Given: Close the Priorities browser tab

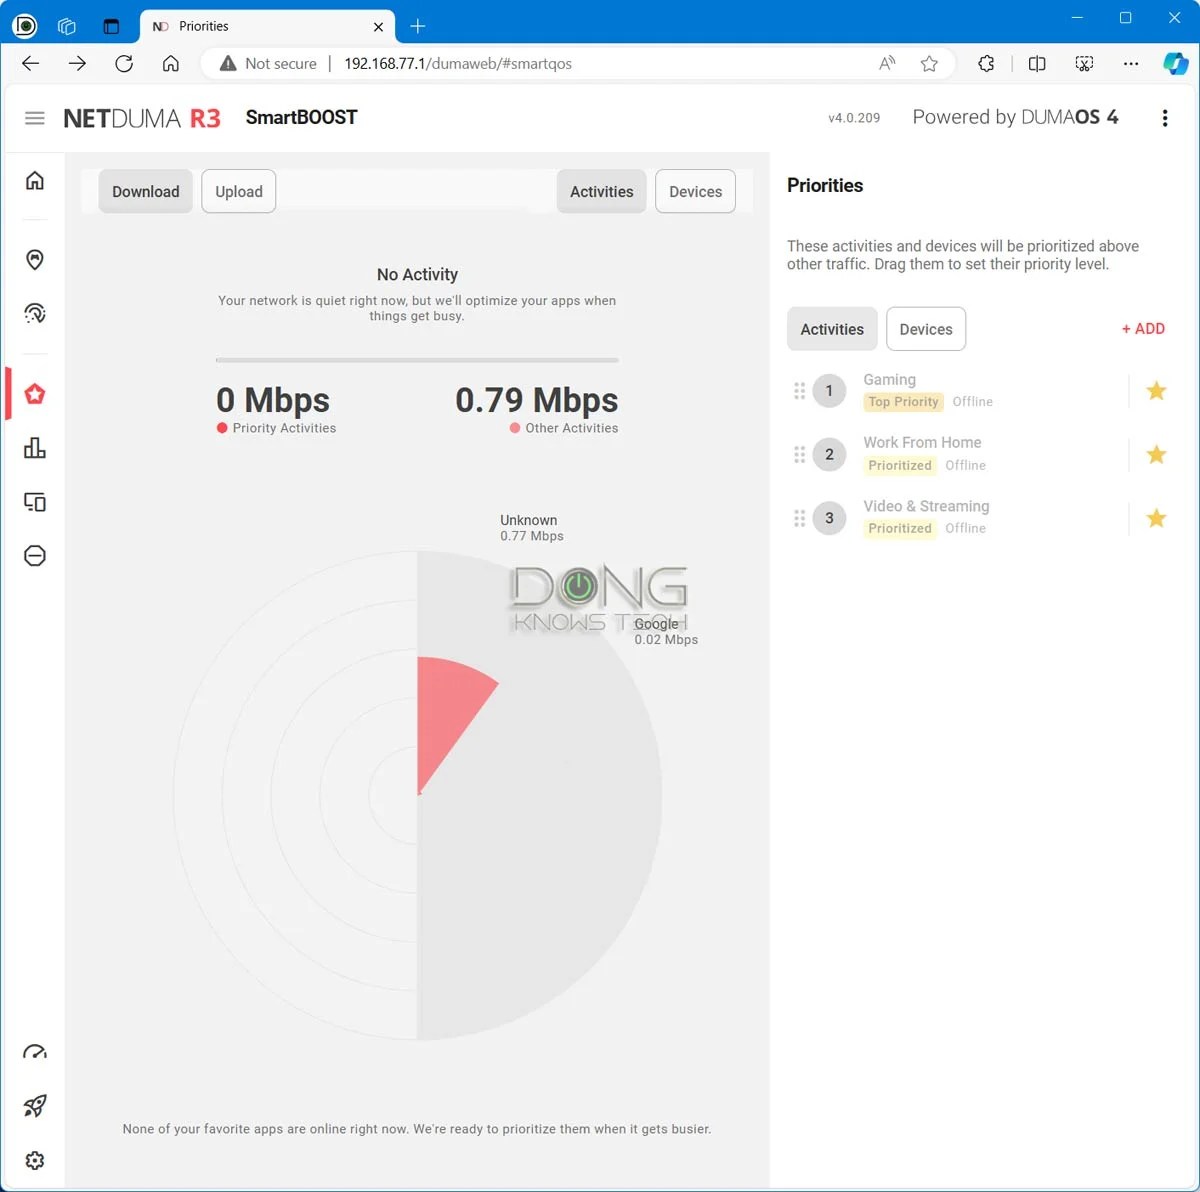Looking at the screenshot, I should (x=378, y=27).
